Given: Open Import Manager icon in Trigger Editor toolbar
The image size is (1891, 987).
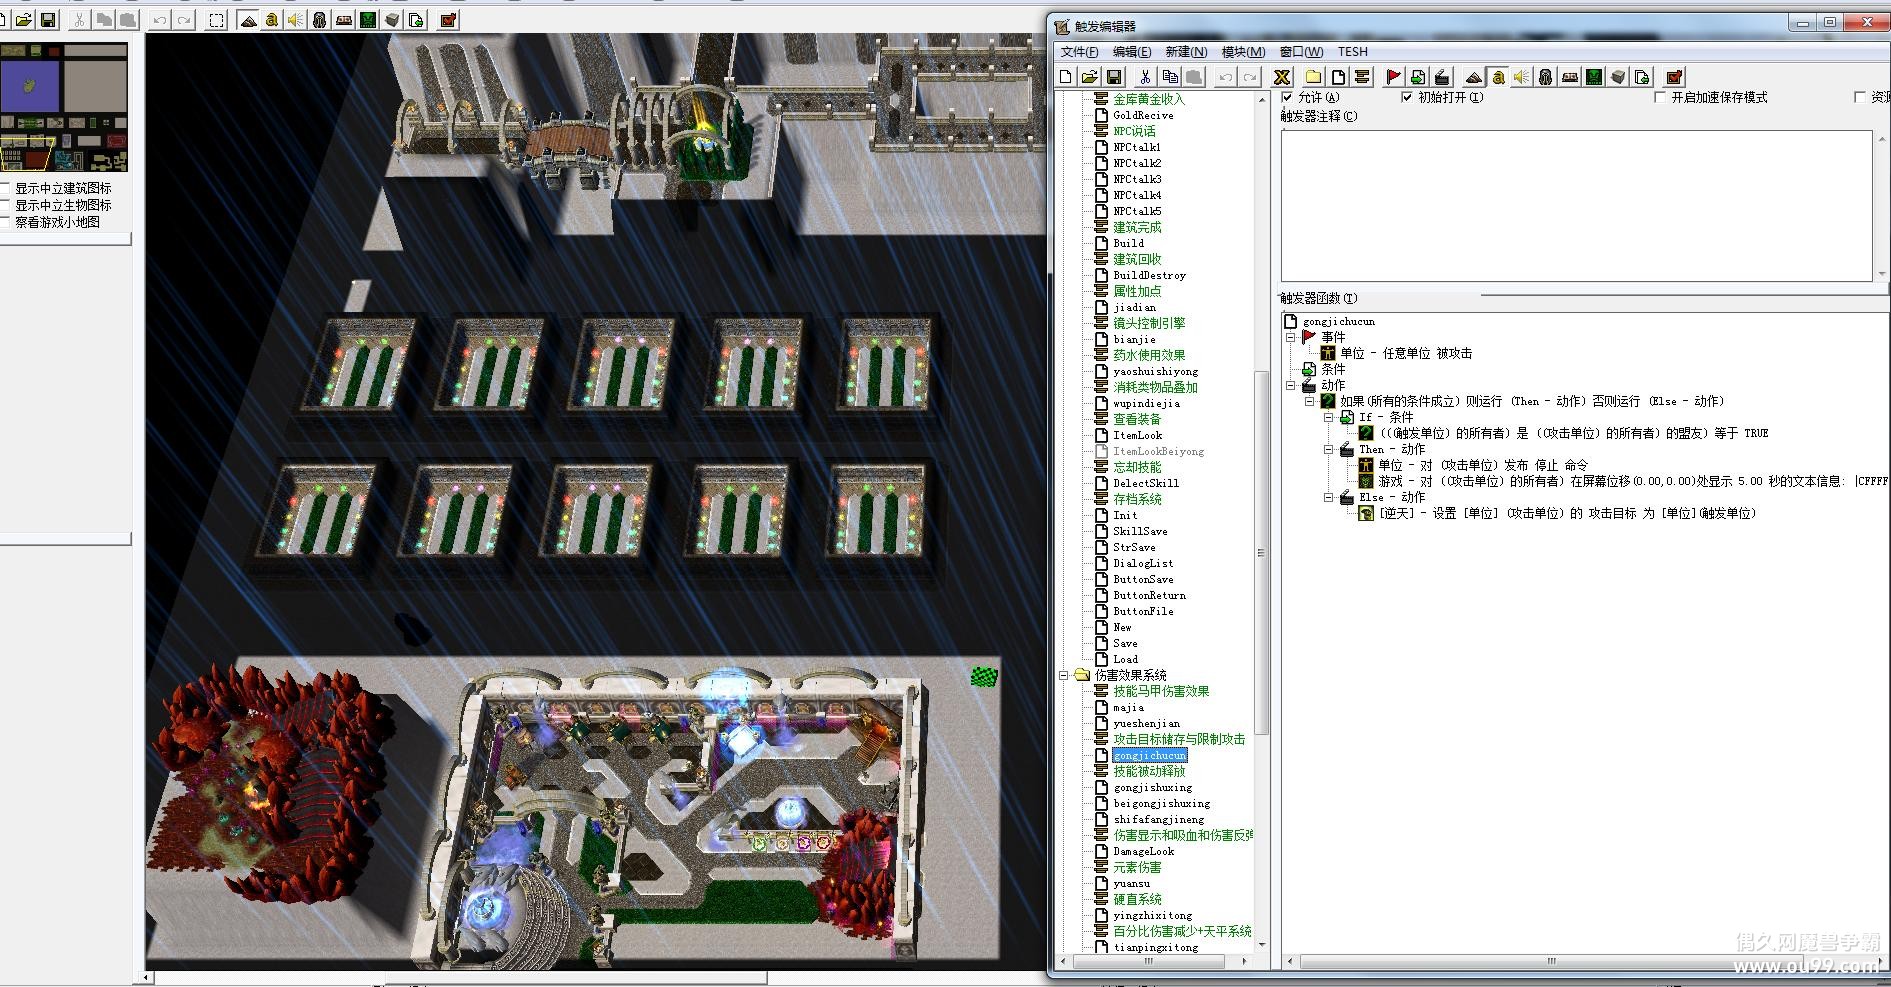Looking at the screenshot, I should pyautogui.click(x=1642, y=77).
